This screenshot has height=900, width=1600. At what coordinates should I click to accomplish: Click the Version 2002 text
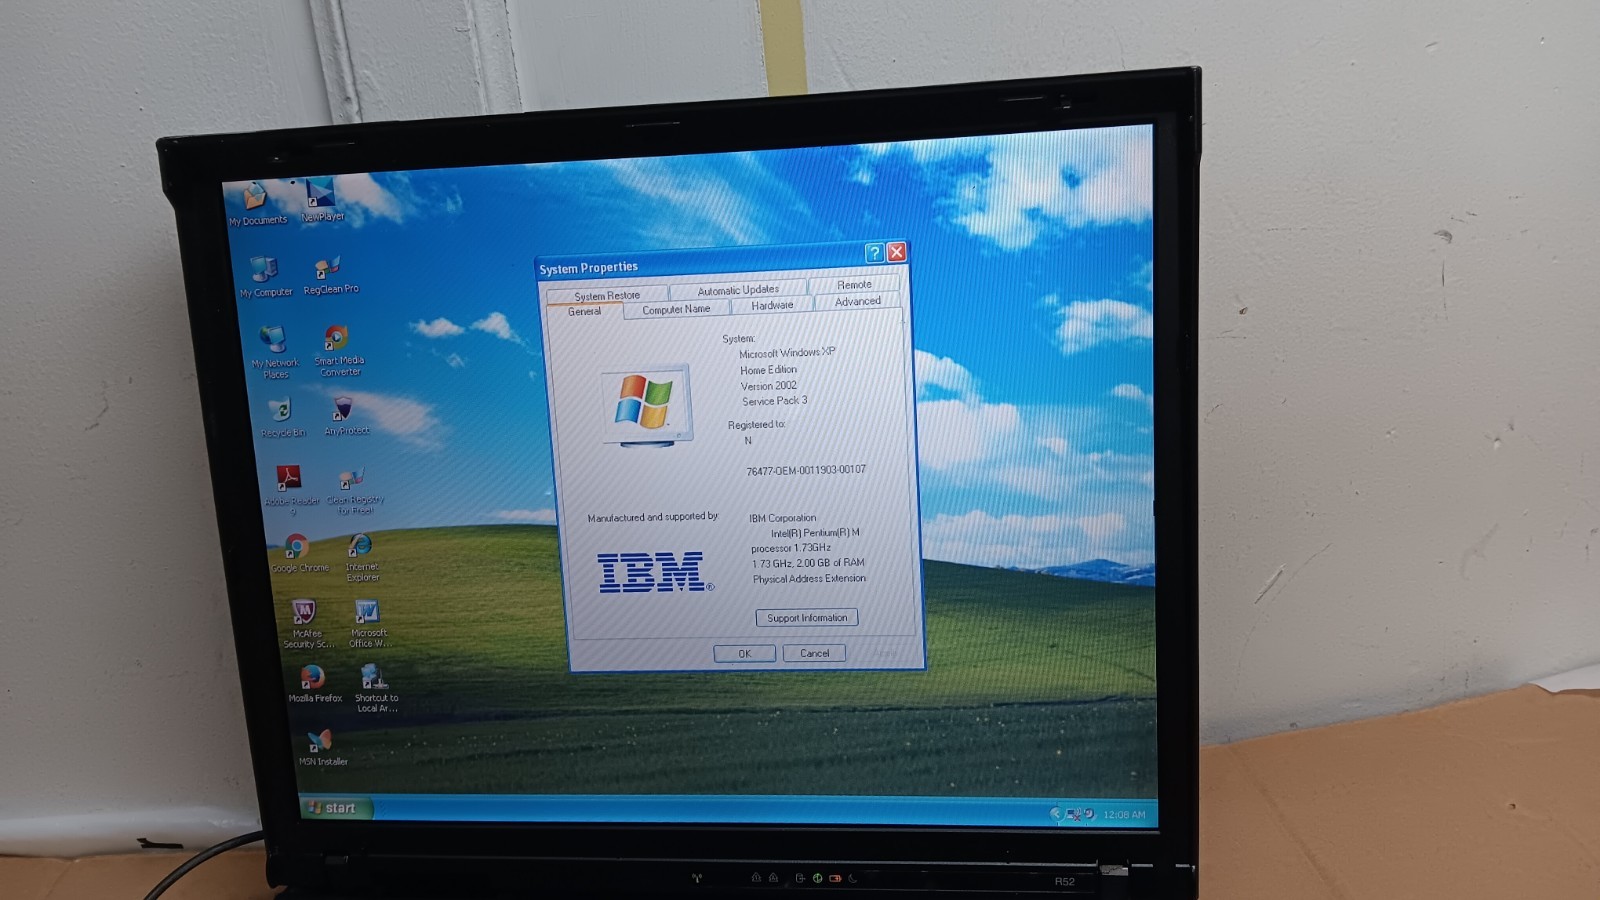click(x=768, y=386)
